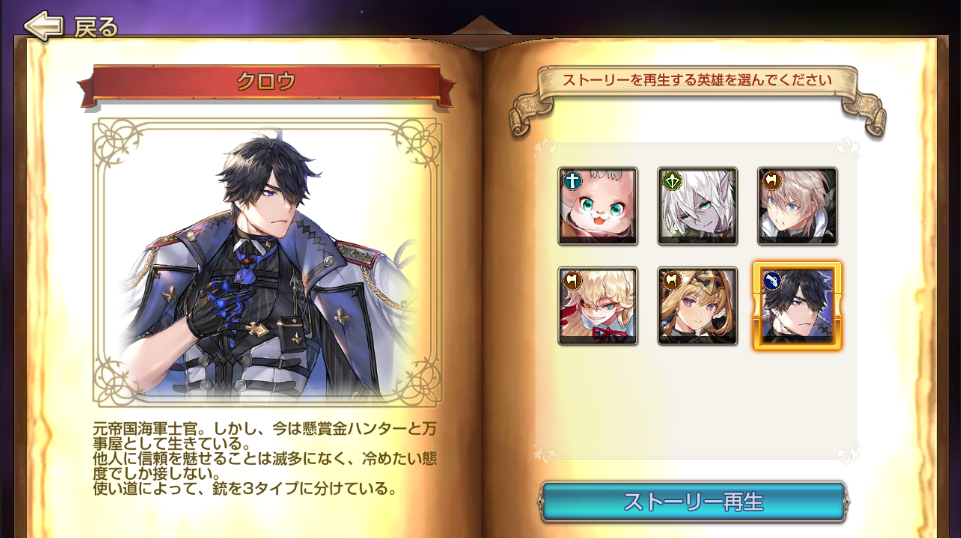Click the axe class icon on silver-haired hero
Screen dimensions: 961x538
[x=772, y=181]
